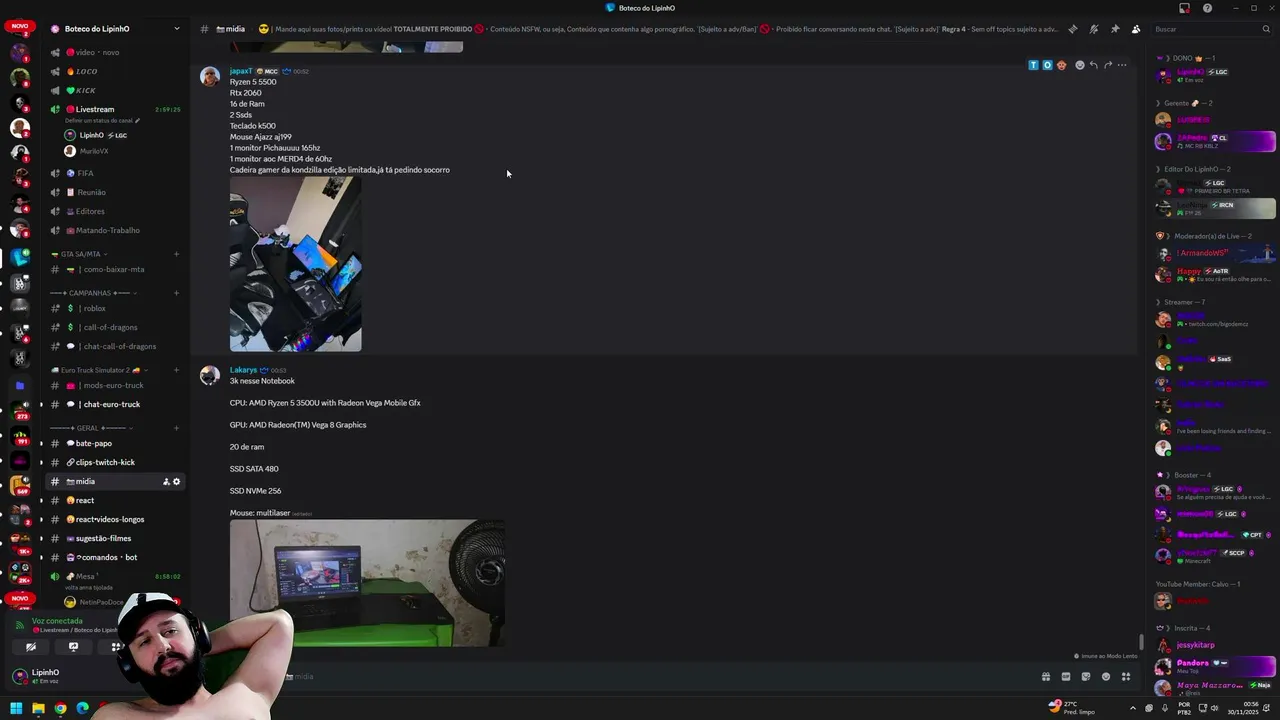Collapse Editor Do LipinhO role group

1193,169
